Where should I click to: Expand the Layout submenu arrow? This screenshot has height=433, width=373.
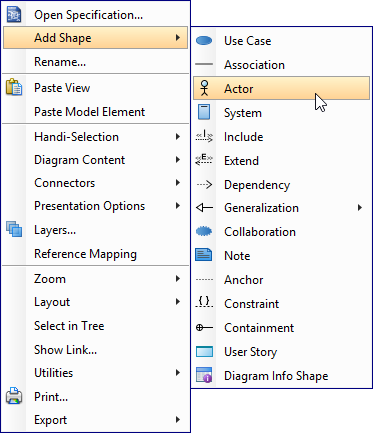point(178,302)
